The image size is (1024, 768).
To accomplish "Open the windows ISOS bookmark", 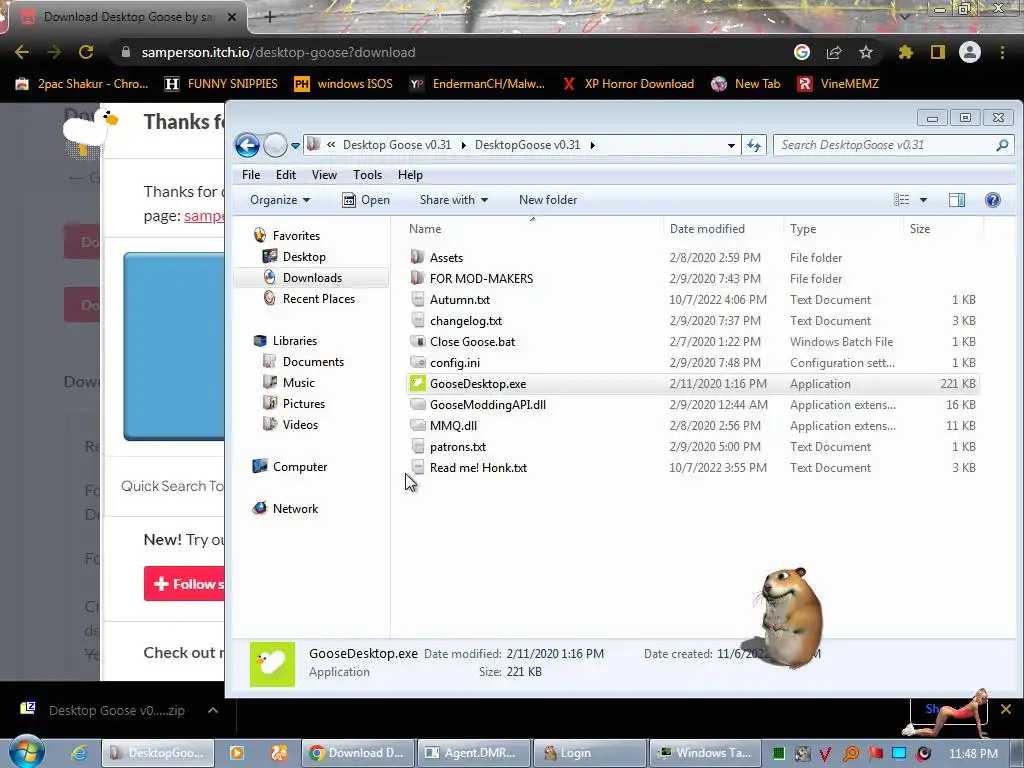I will click(x=344, y=84).
